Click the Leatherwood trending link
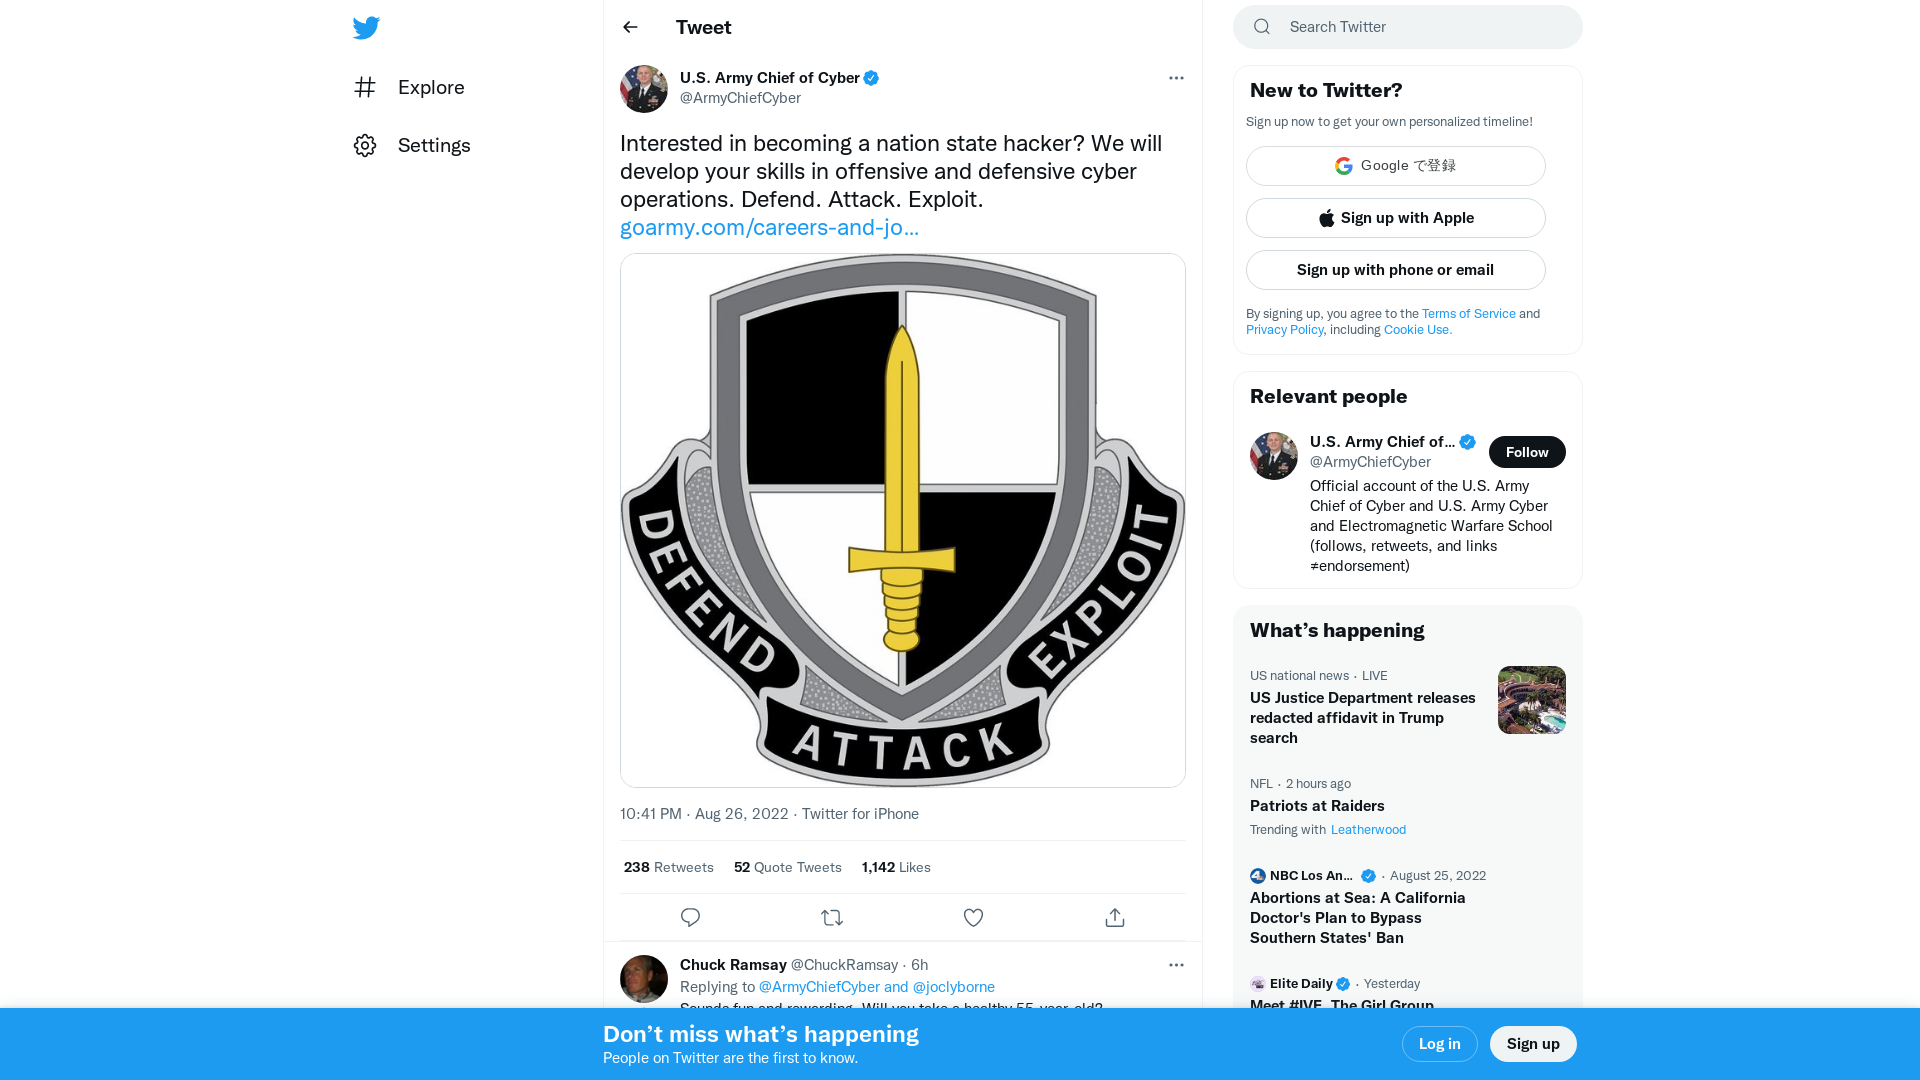1920x1080 pixels. 1367,829
